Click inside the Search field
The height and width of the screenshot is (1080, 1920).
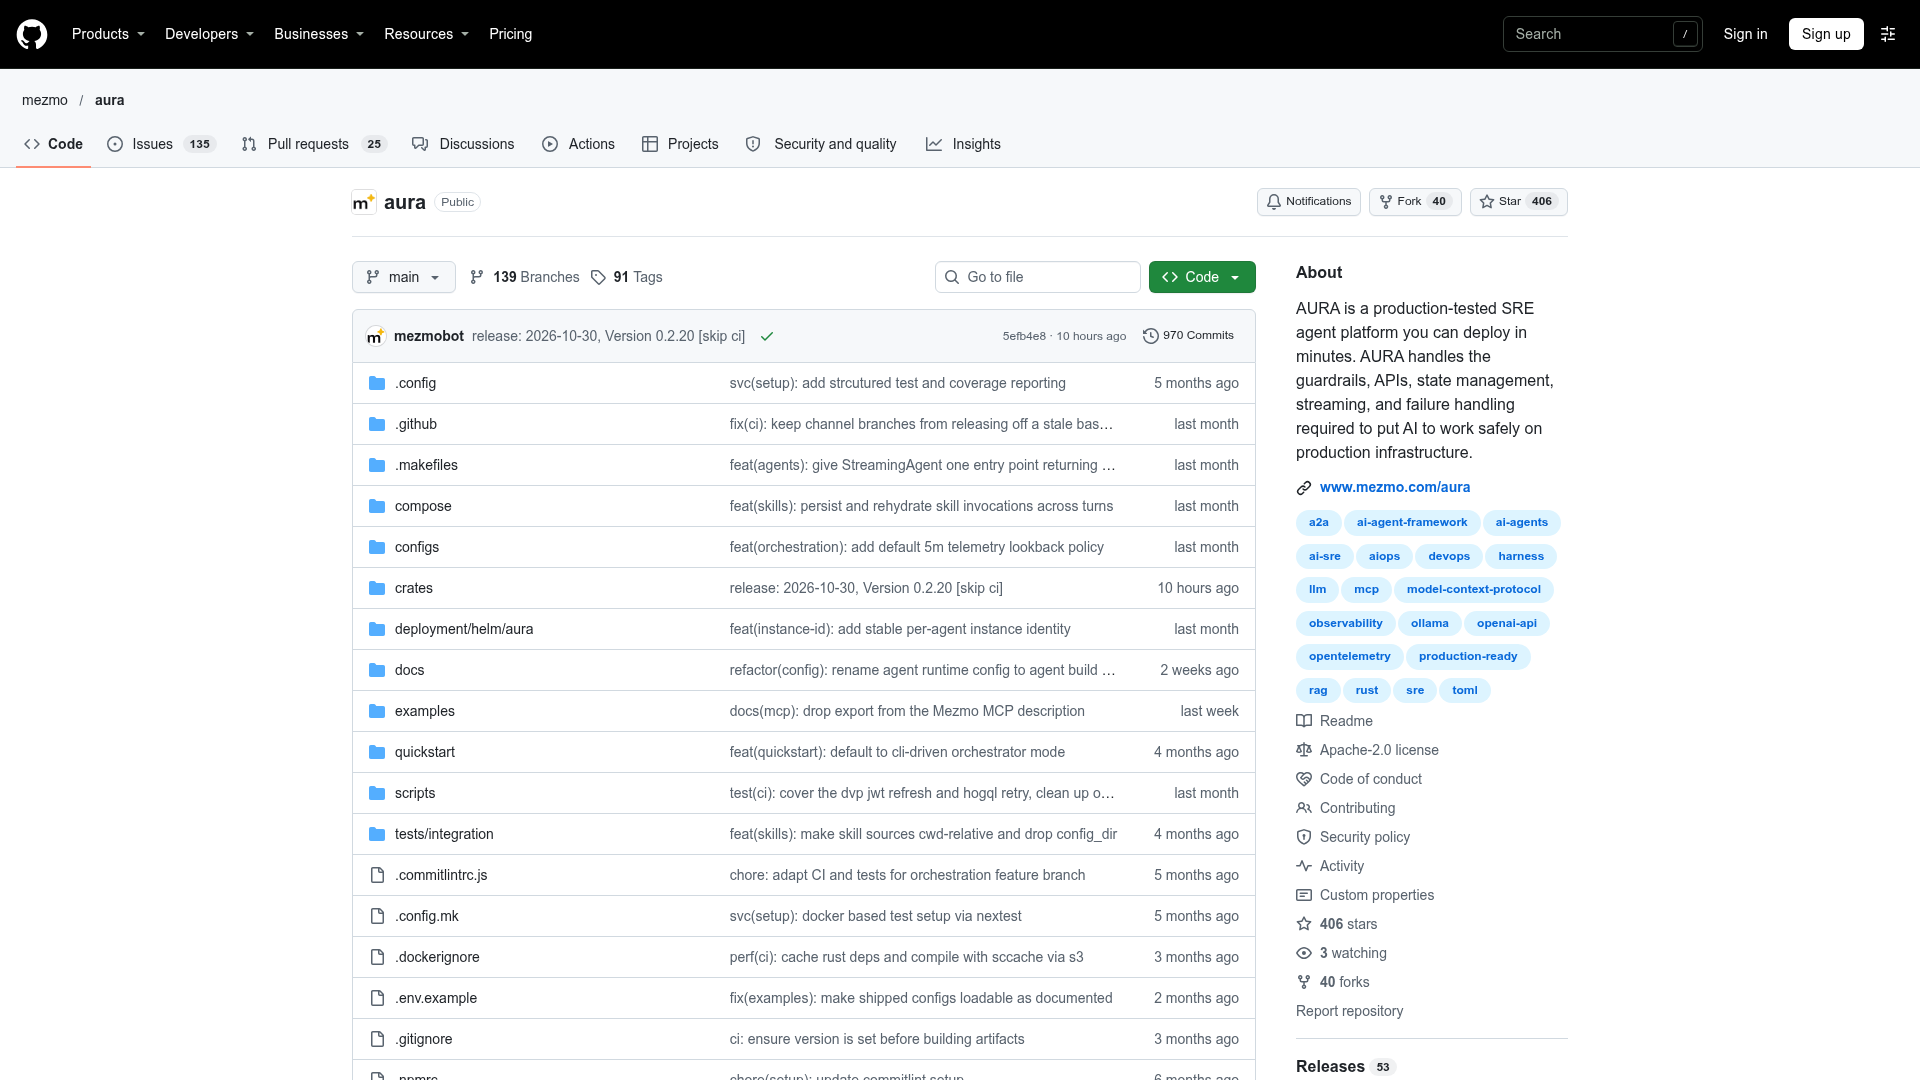click(x=1602, y=34)
